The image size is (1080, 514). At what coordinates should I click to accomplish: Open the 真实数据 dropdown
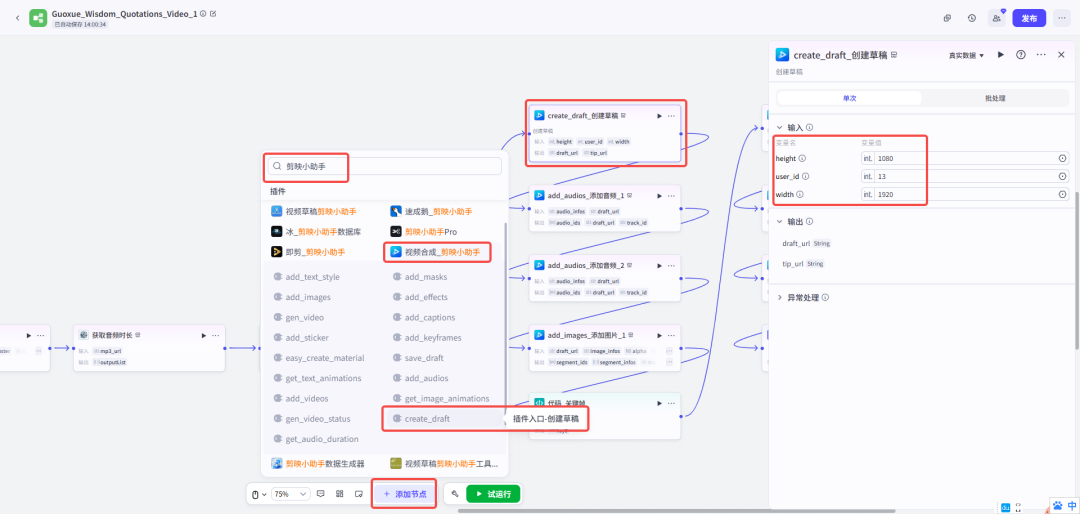click(966, 55)
